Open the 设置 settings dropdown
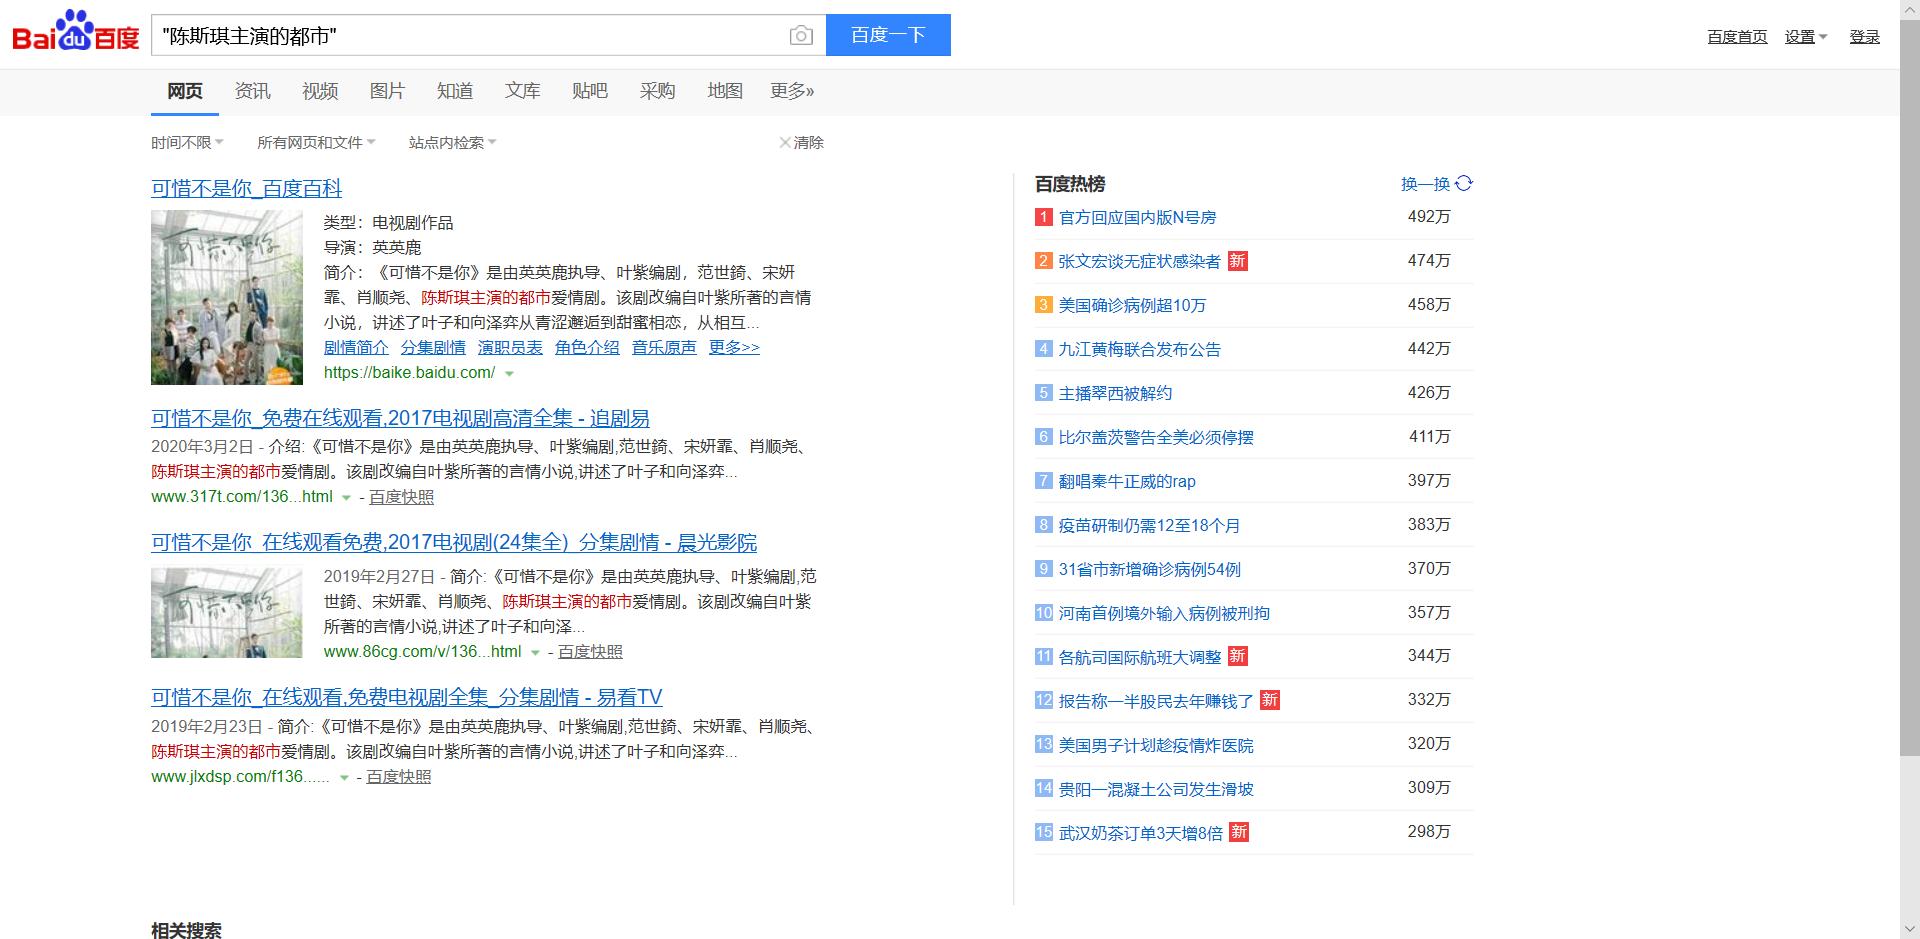The image size is (1920, 939). tap(1806, 36)
